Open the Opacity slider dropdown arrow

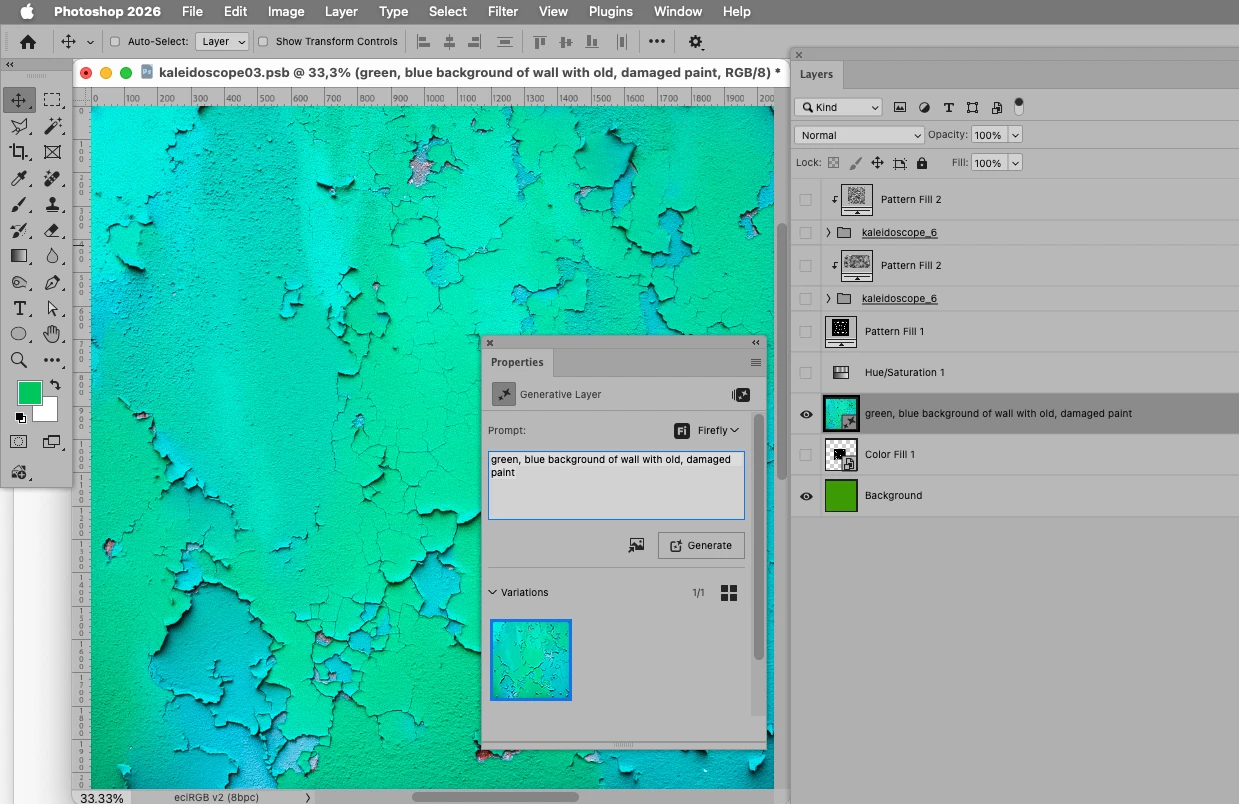[x=1016, y=135]
